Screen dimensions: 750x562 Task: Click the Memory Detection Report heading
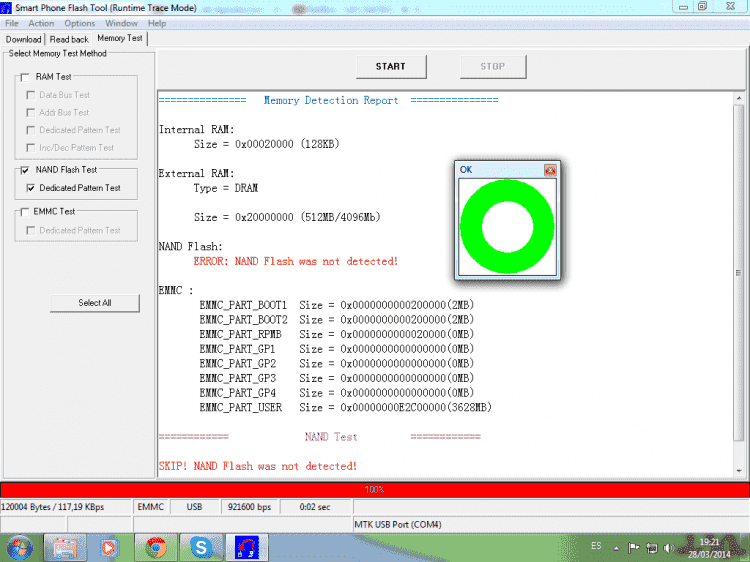pyautogui.click(x=331, y=100)
